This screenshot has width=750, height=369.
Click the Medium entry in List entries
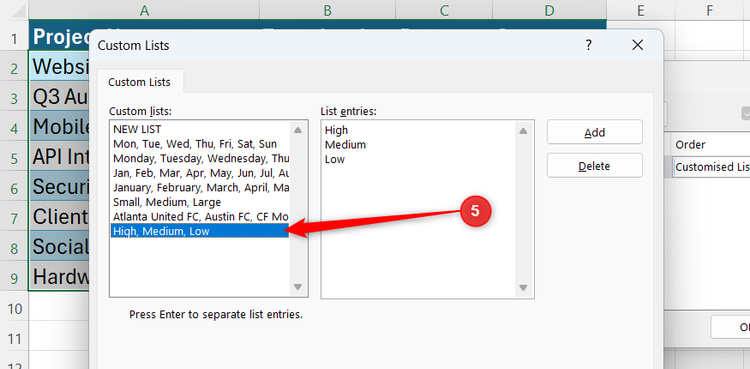(x=345, y=145)
